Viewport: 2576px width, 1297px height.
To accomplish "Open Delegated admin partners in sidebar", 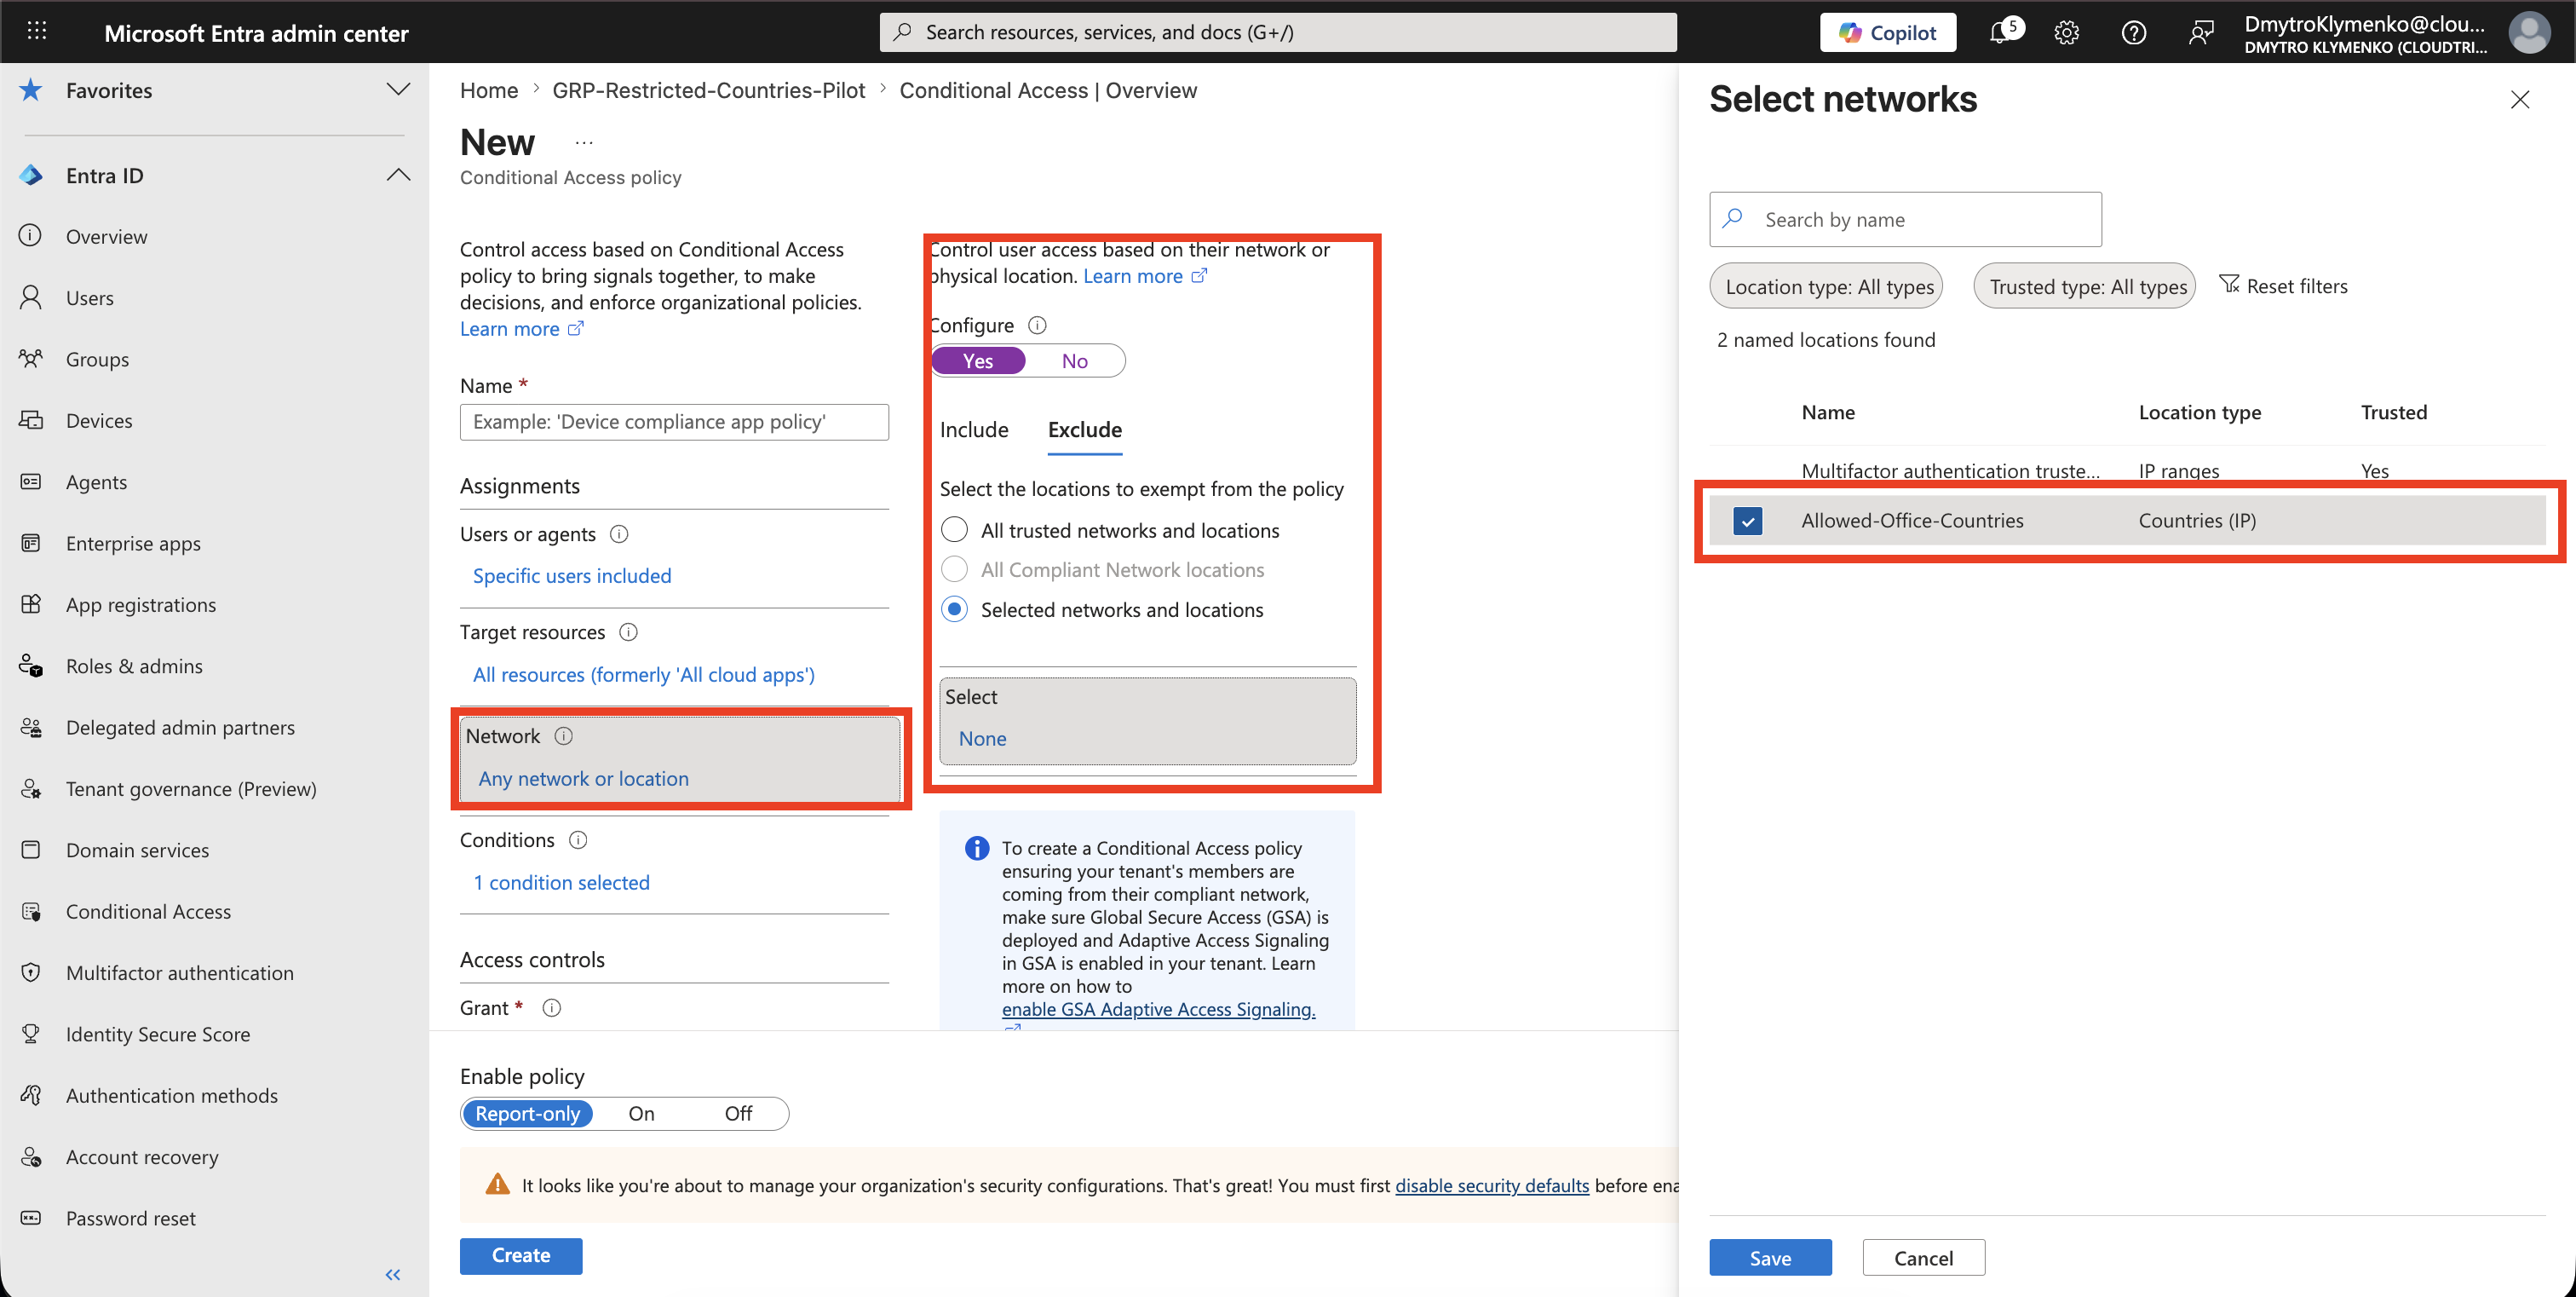I will (180, 727).
